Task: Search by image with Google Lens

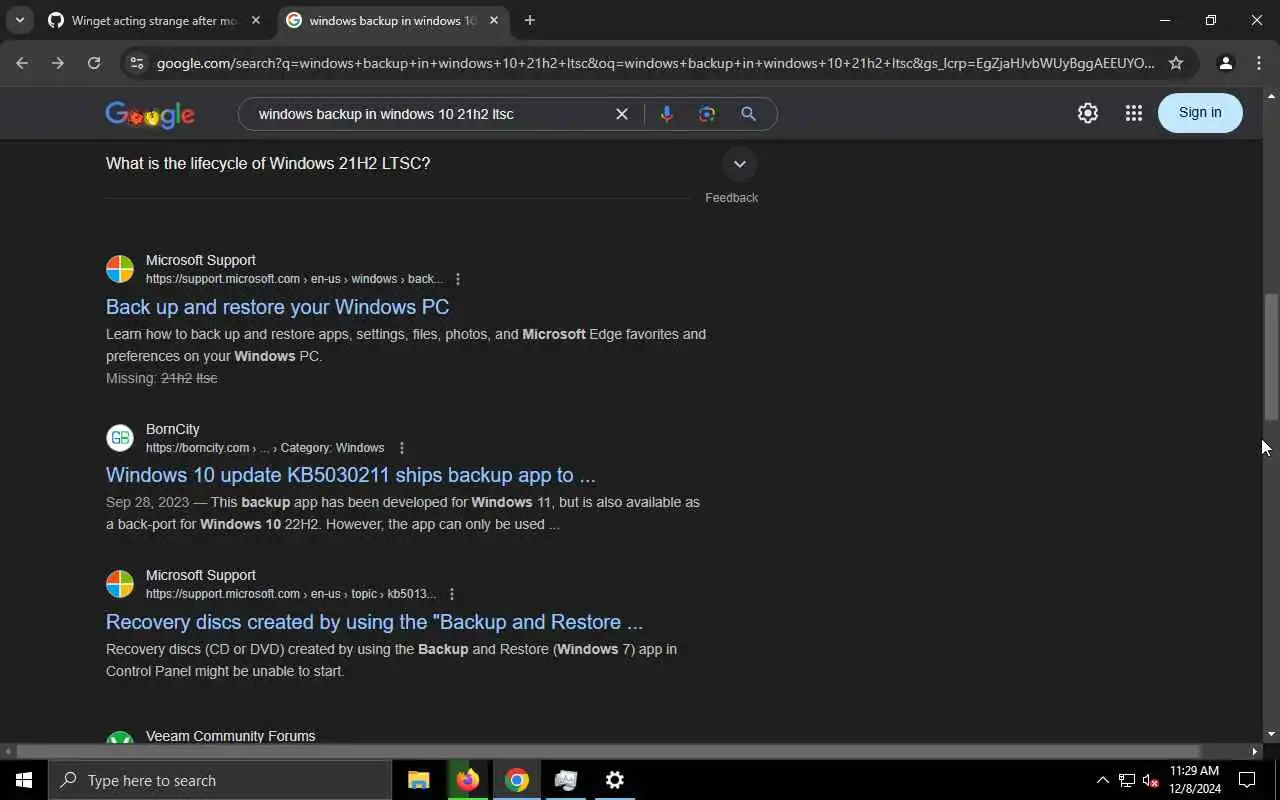Action: [707, 114]
